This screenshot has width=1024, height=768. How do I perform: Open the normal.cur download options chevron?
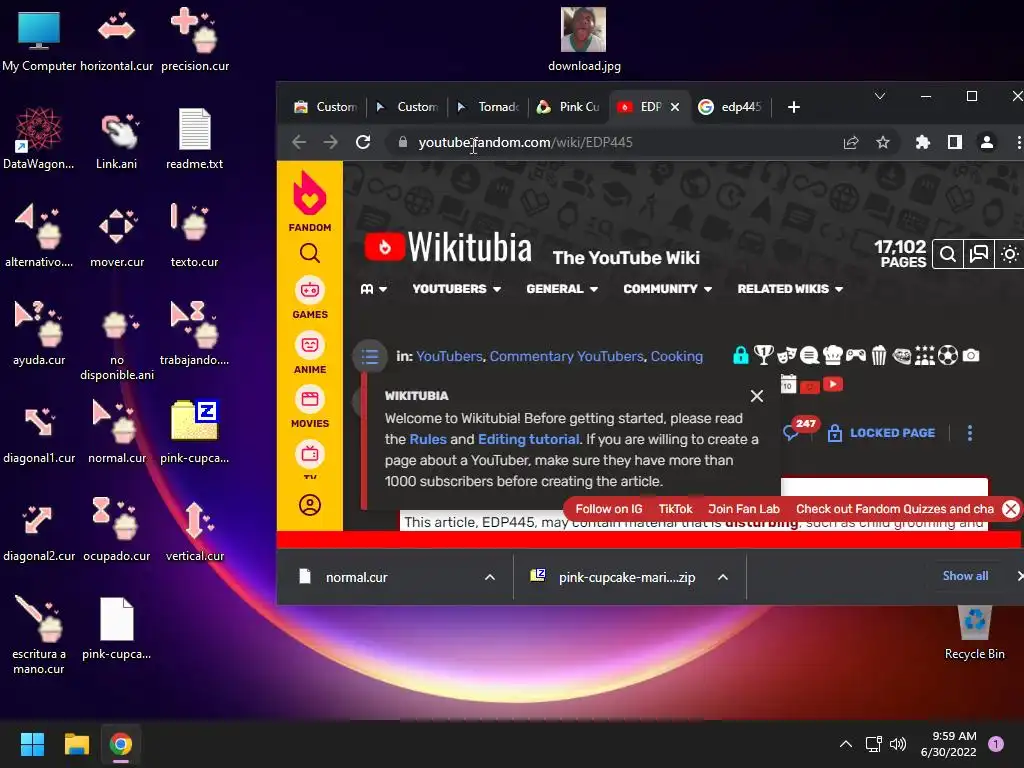(x=490, y=577)
